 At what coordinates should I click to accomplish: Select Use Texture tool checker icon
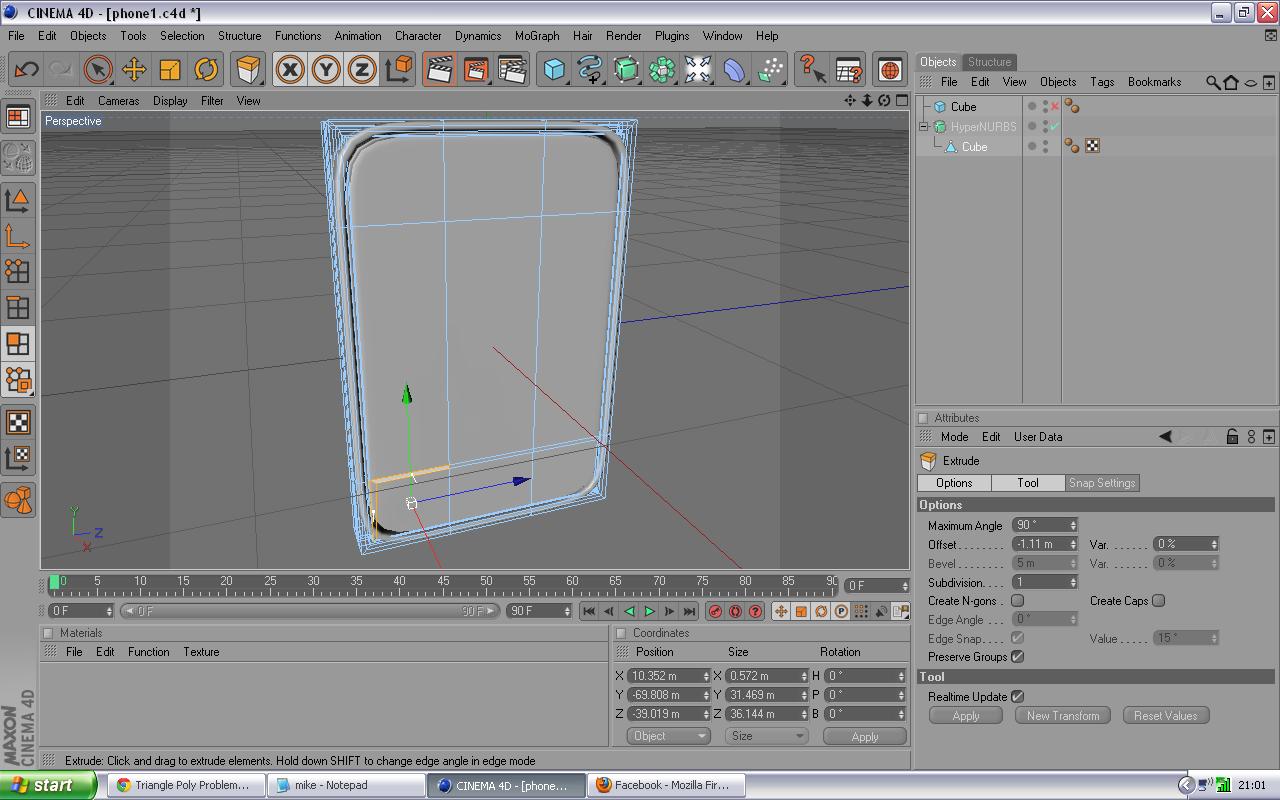(18, 421)
